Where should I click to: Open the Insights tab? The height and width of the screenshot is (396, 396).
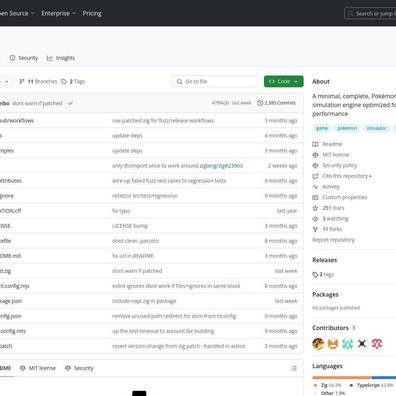(x=61, y=58)
